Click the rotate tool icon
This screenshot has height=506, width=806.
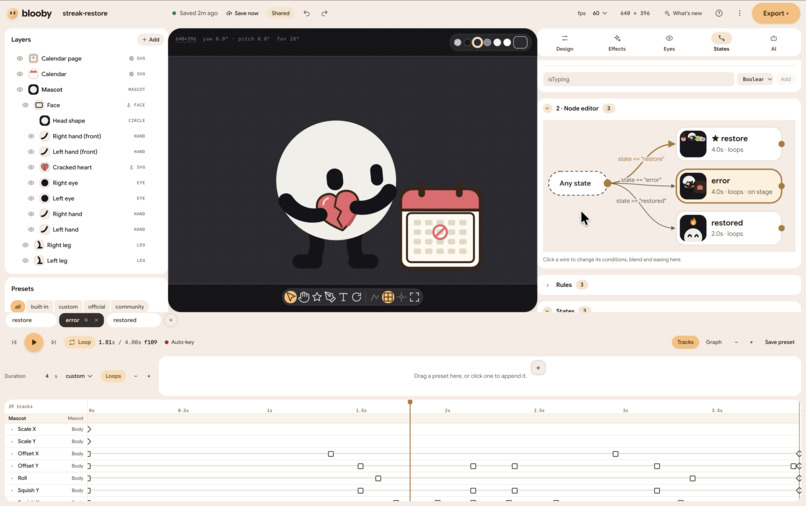pos(356,297)
